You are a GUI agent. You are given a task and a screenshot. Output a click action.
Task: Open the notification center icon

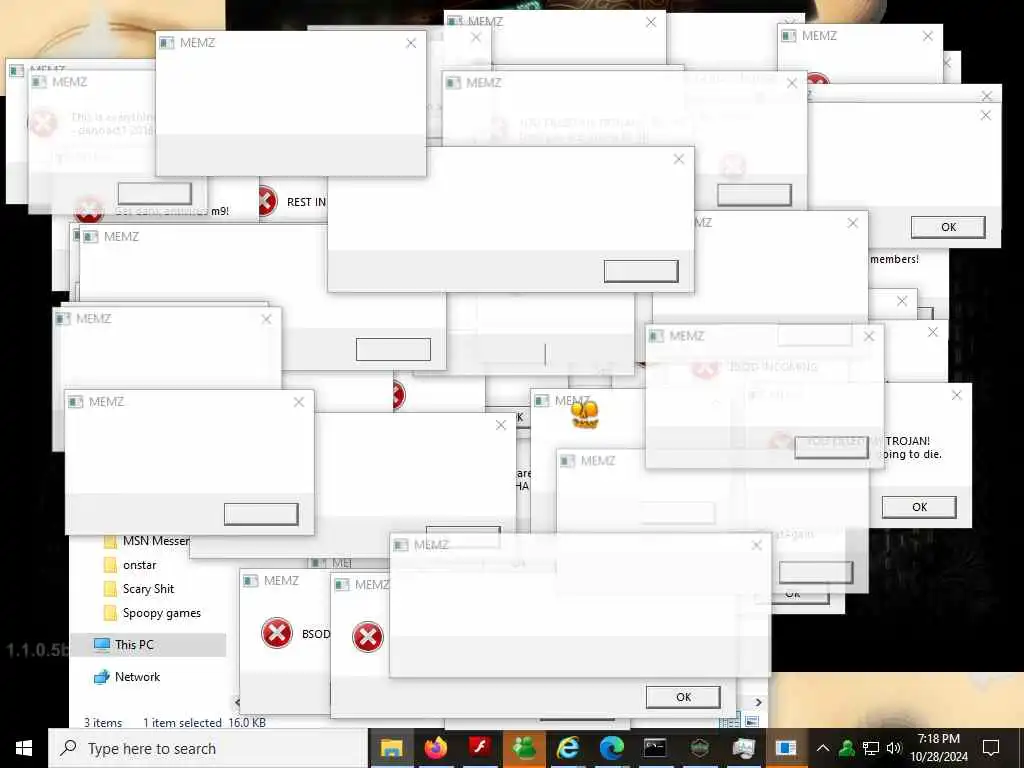click(991, 748)
